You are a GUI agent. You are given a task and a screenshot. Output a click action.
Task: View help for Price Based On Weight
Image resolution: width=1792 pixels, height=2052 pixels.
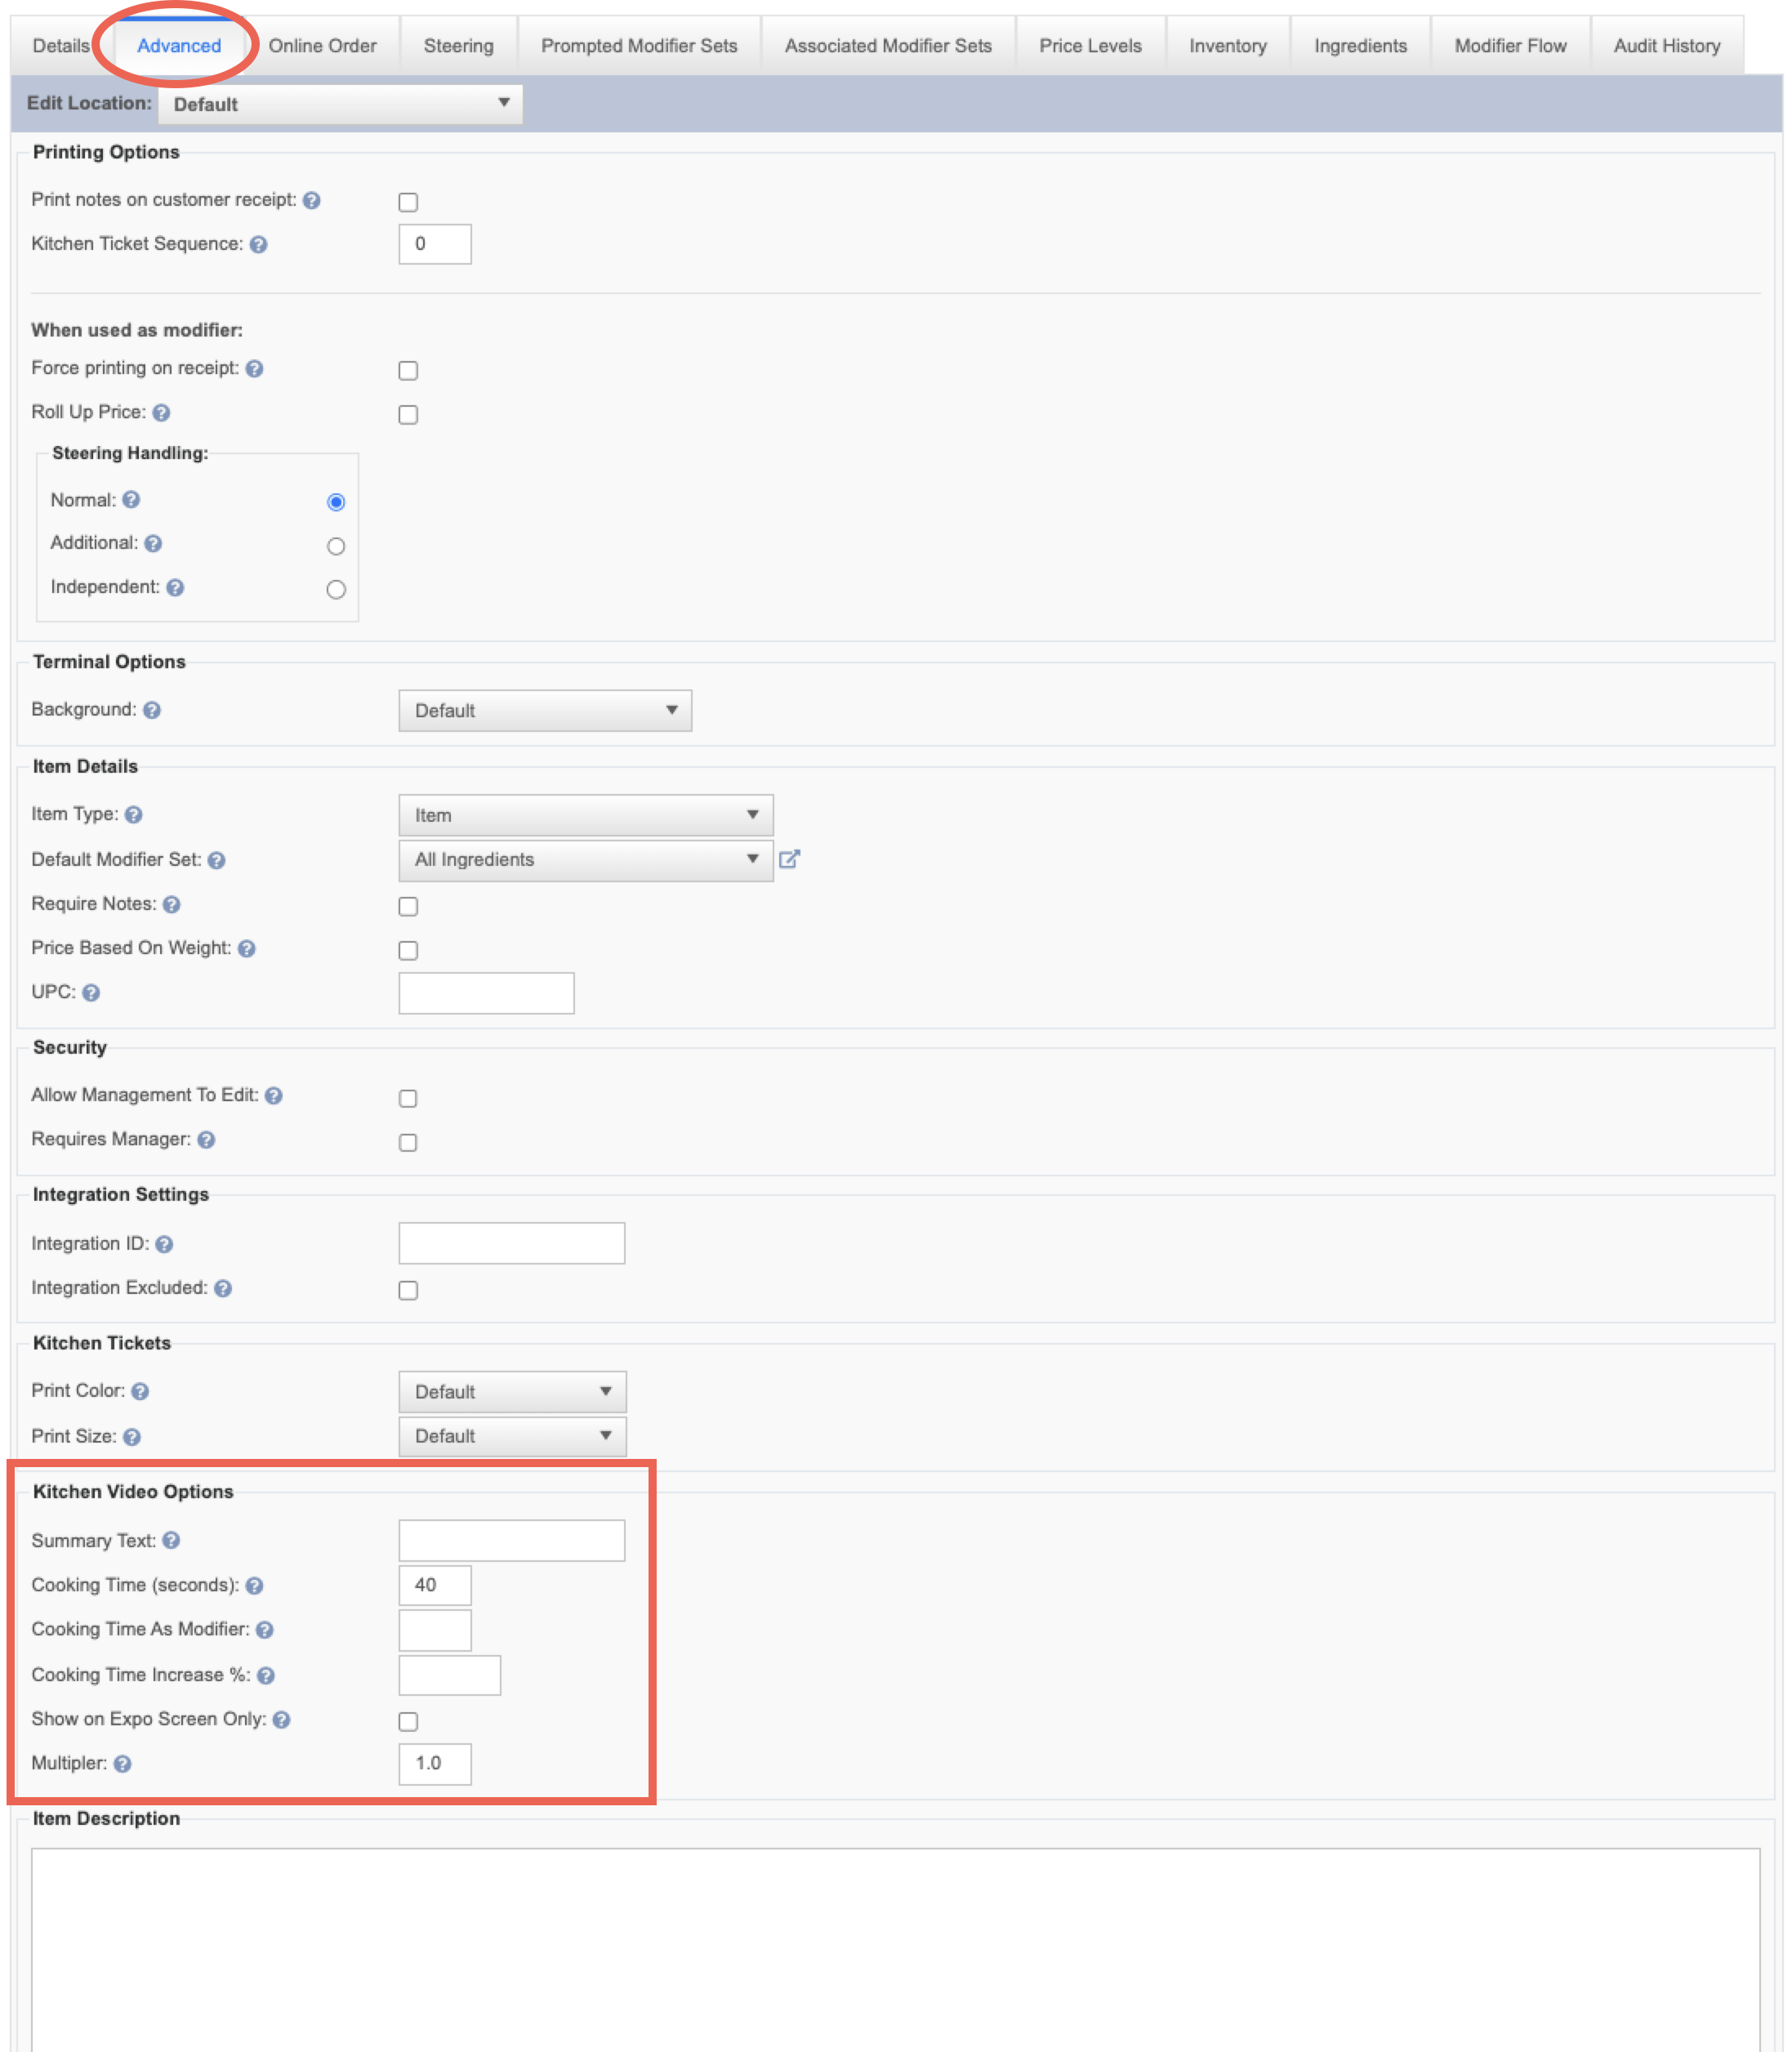coord(247,948)
